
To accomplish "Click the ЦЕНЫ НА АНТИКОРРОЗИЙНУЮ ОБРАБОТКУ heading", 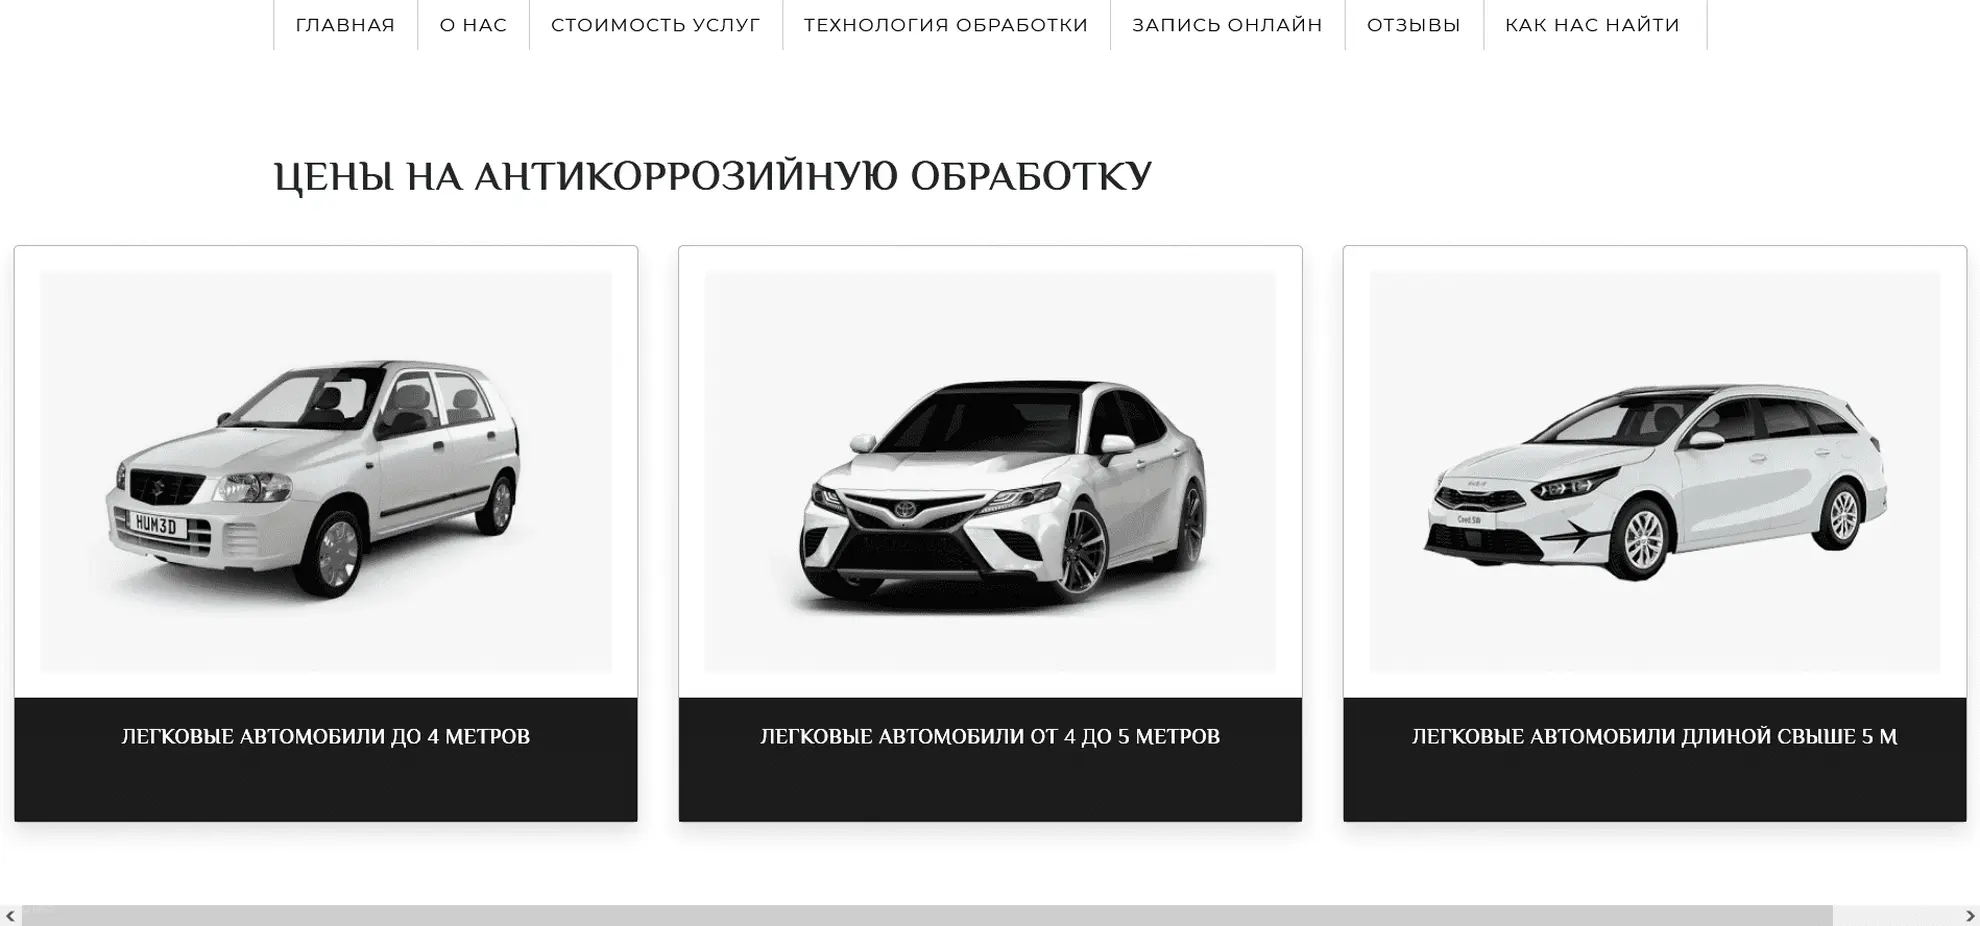I will 713,177.
